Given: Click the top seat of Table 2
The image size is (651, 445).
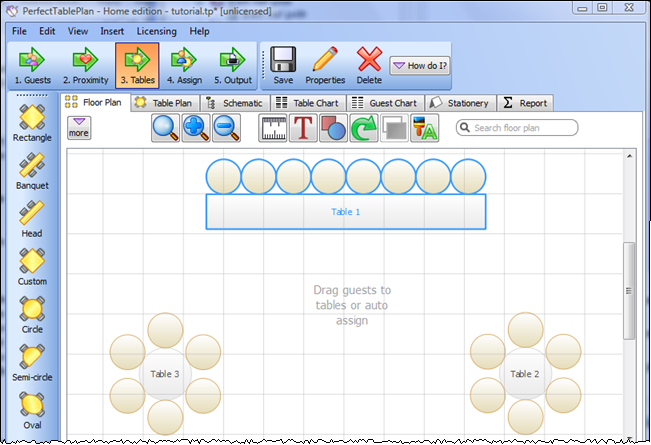Looking at the screenshot, I should [x=526, y=330].
